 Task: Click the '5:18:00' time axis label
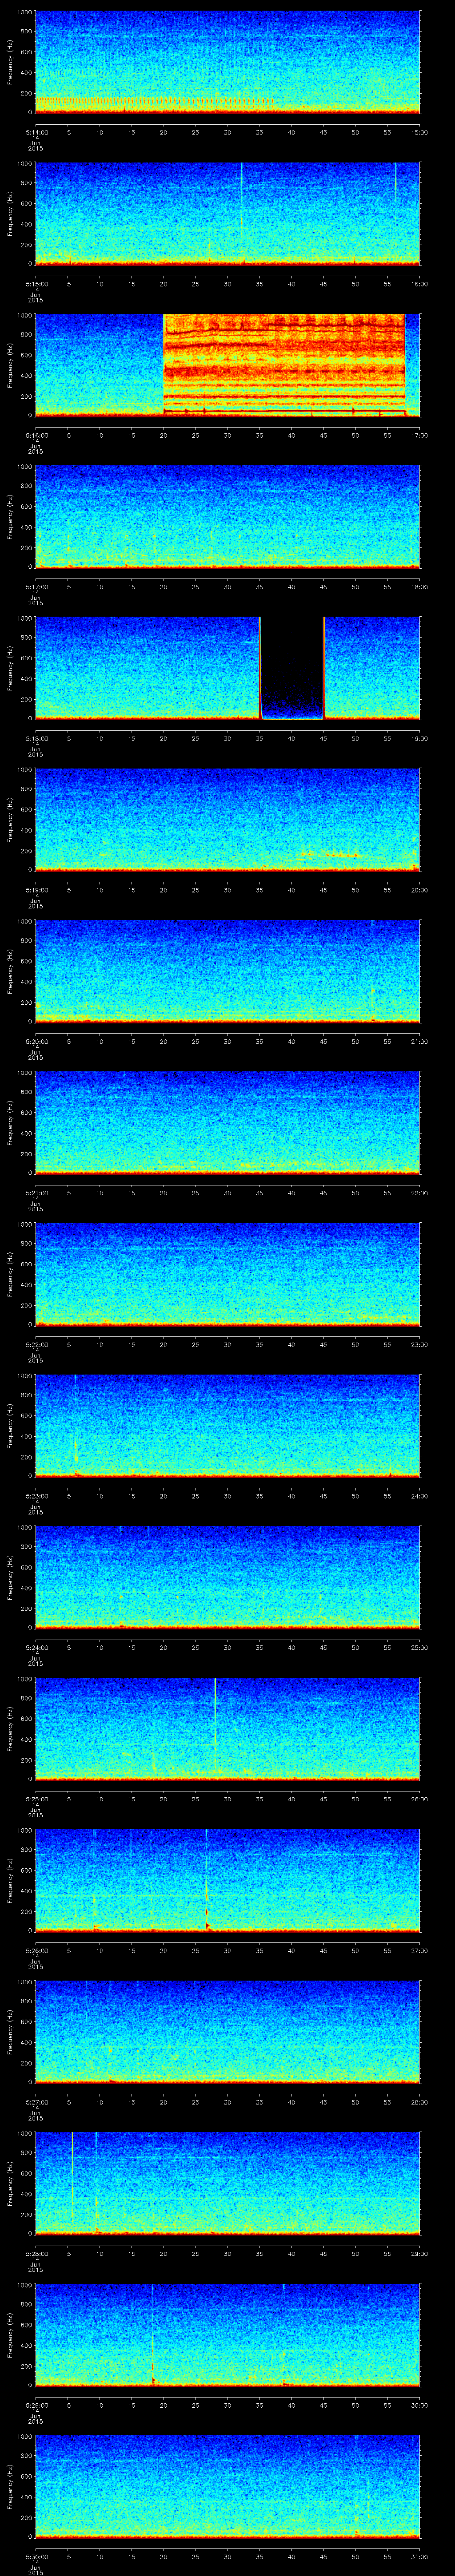[35, 739]
